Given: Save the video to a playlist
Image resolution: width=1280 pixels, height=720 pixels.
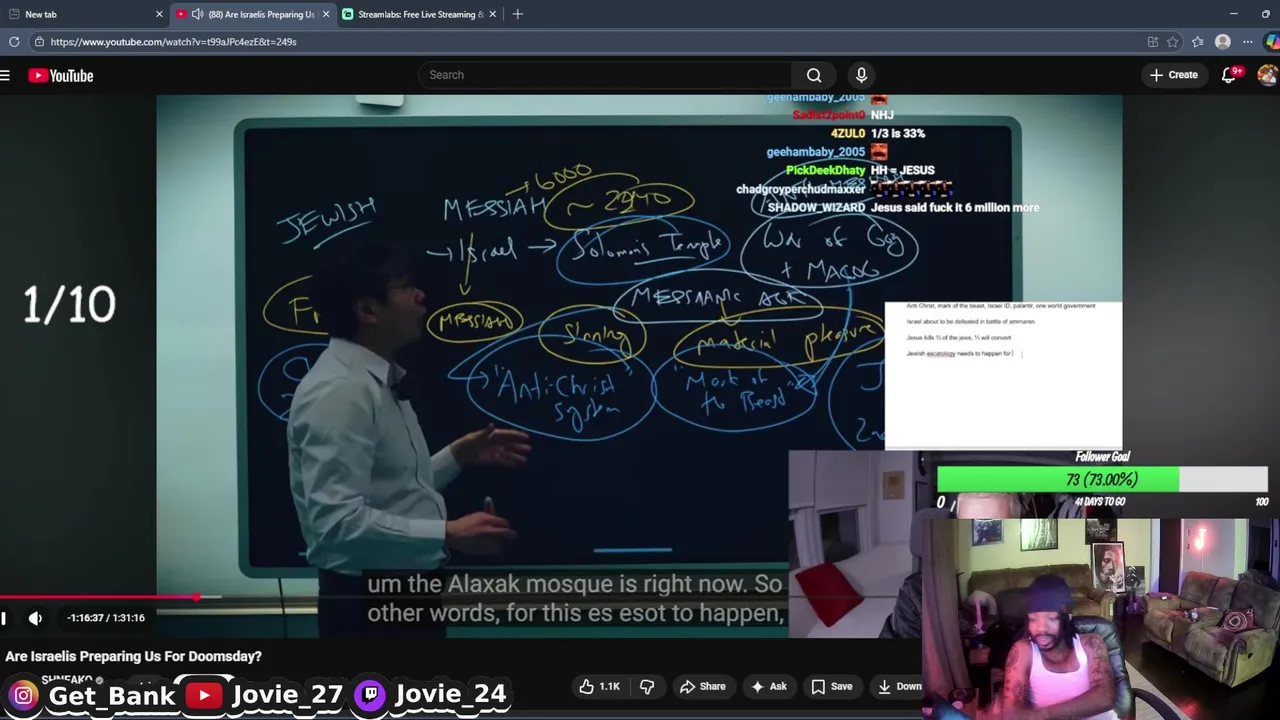Looking at the screenshot, I should (x=831, y=686).
